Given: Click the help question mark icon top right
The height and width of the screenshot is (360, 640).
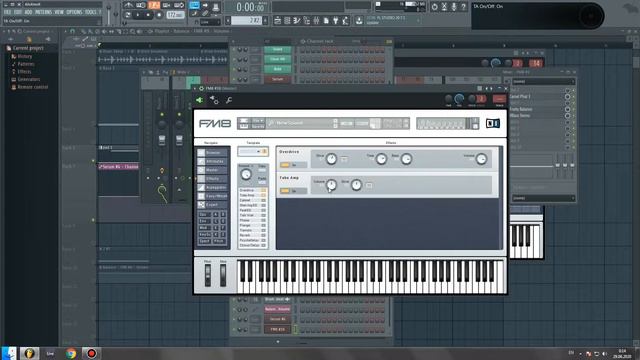Looking at the screenshot, I should coord(463,7).
